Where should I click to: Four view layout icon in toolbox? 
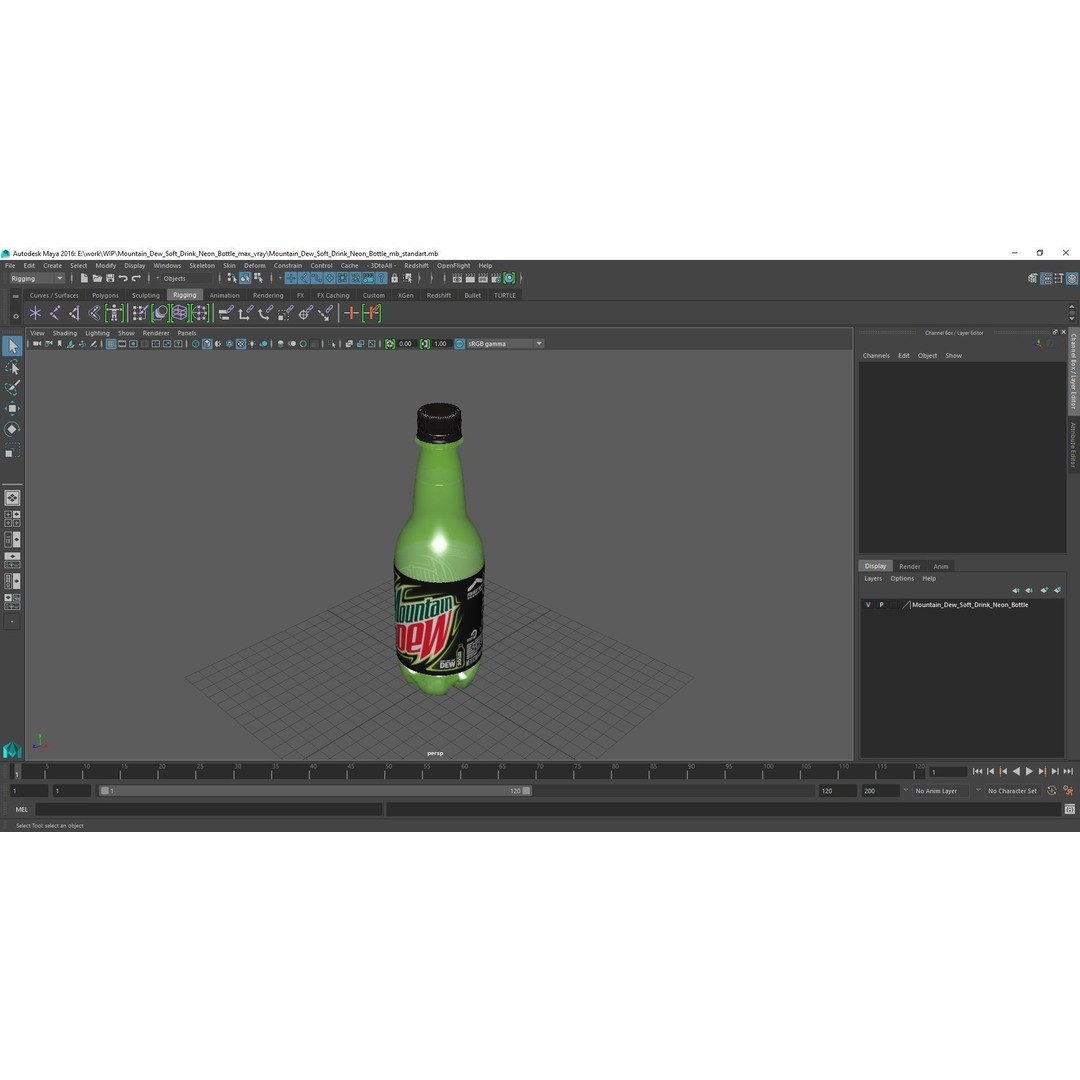tap(12, 519)
